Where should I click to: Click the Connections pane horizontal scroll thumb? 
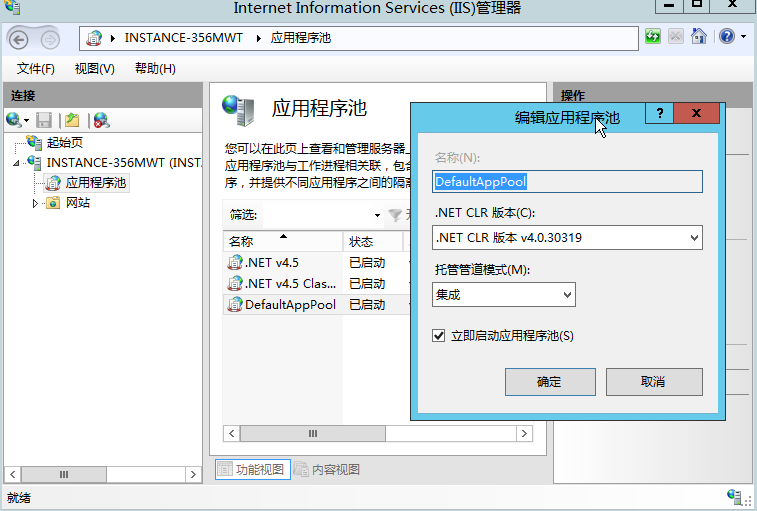[x=64, y=475]
